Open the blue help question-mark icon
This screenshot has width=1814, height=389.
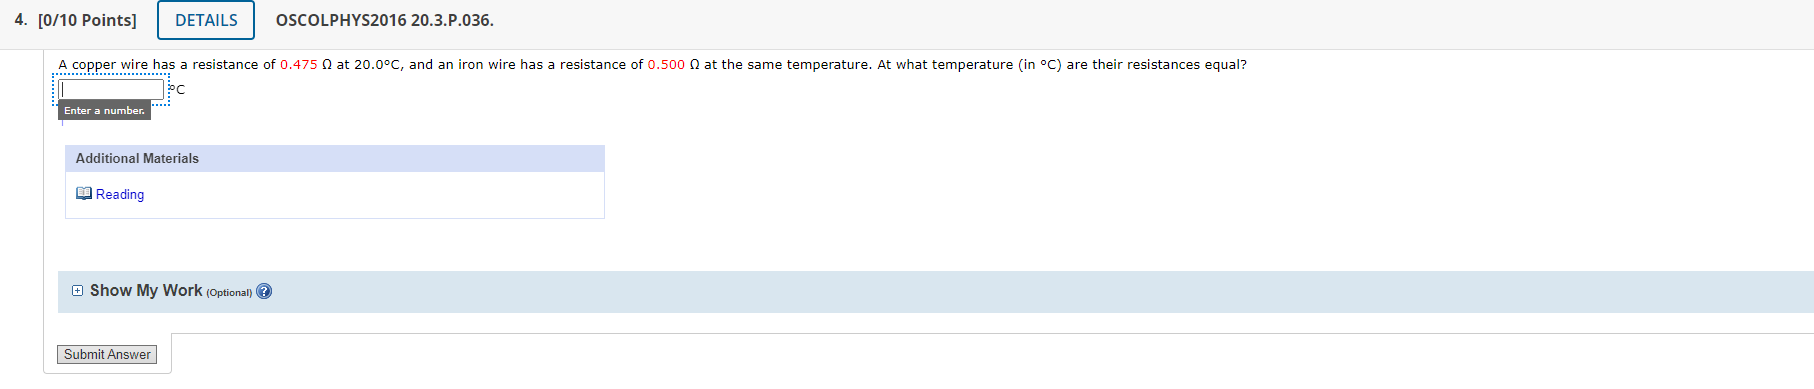tap(264, 292)
